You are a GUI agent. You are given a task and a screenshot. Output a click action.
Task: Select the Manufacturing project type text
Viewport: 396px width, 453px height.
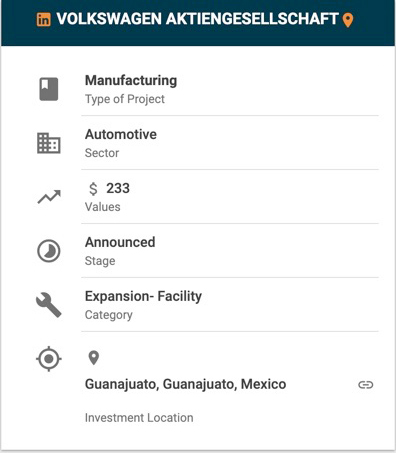point(131,80)
